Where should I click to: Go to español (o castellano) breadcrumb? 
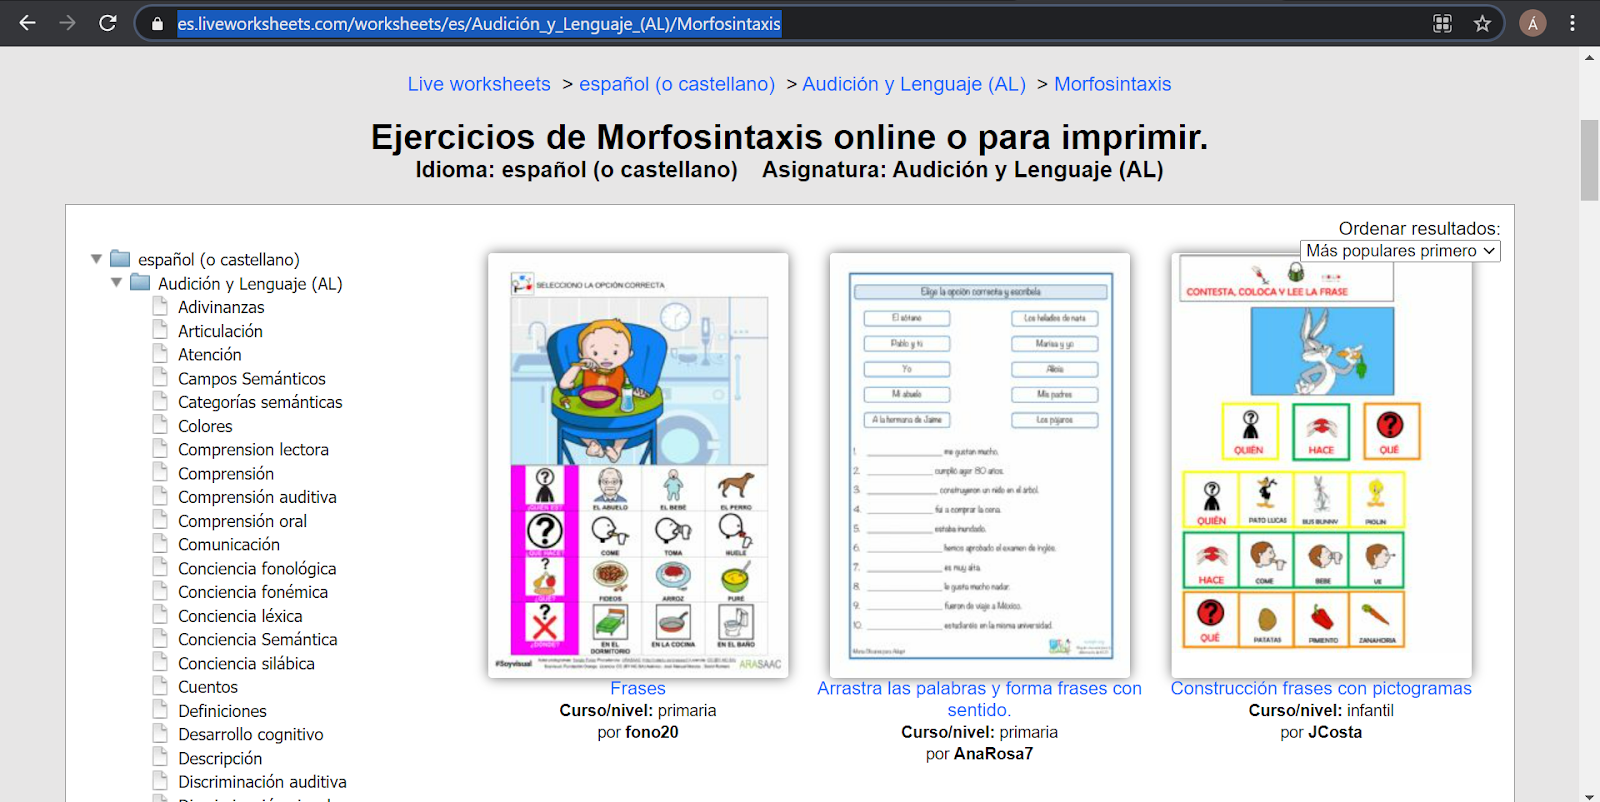pos(677,84)
